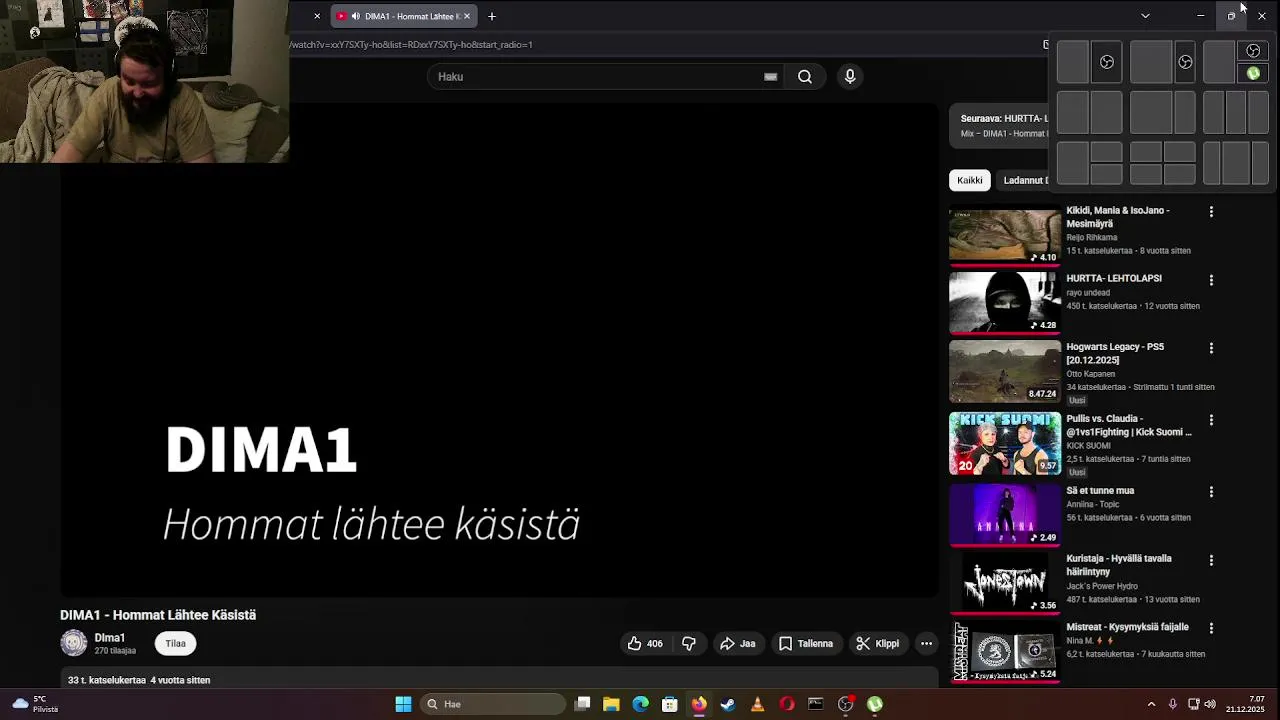
Task: Open video title HURTTA- LEHTOLAPSI
Action: pyautogui.click(x=1114, y=279)
